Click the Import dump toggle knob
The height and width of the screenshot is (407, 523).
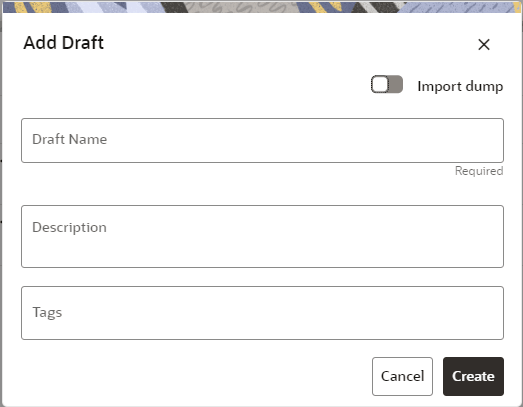pos(380,84)
